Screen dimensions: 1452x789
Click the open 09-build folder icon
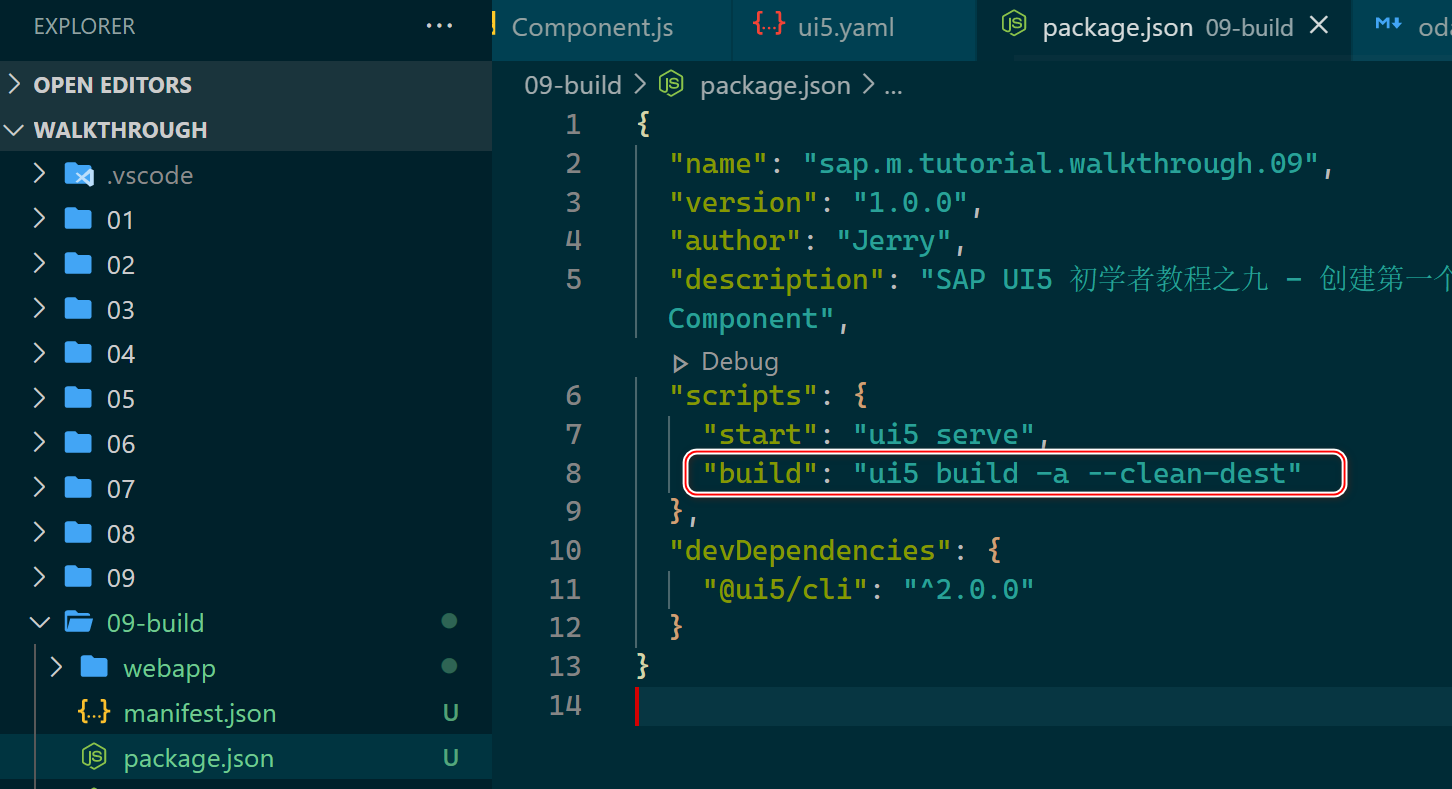click(x=79, y=623)
